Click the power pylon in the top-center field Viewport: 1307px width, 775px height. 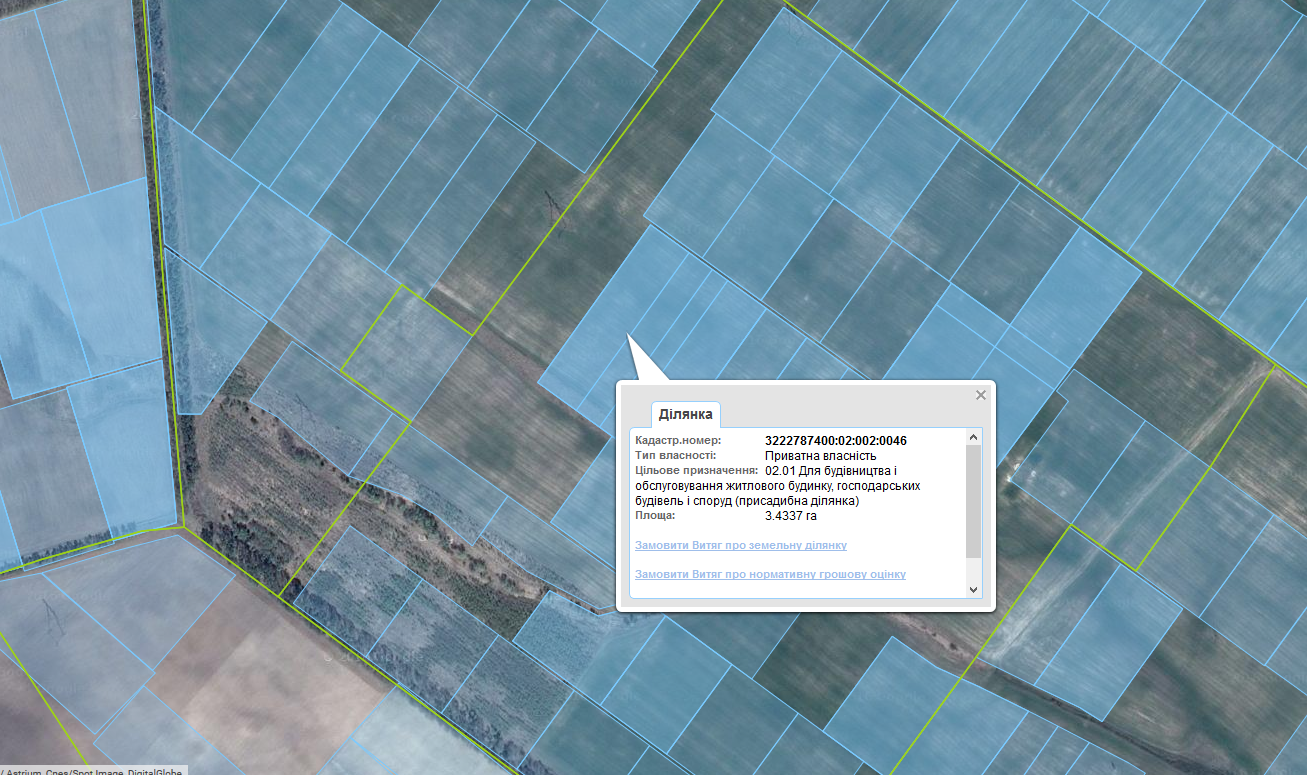click(549, 203)
